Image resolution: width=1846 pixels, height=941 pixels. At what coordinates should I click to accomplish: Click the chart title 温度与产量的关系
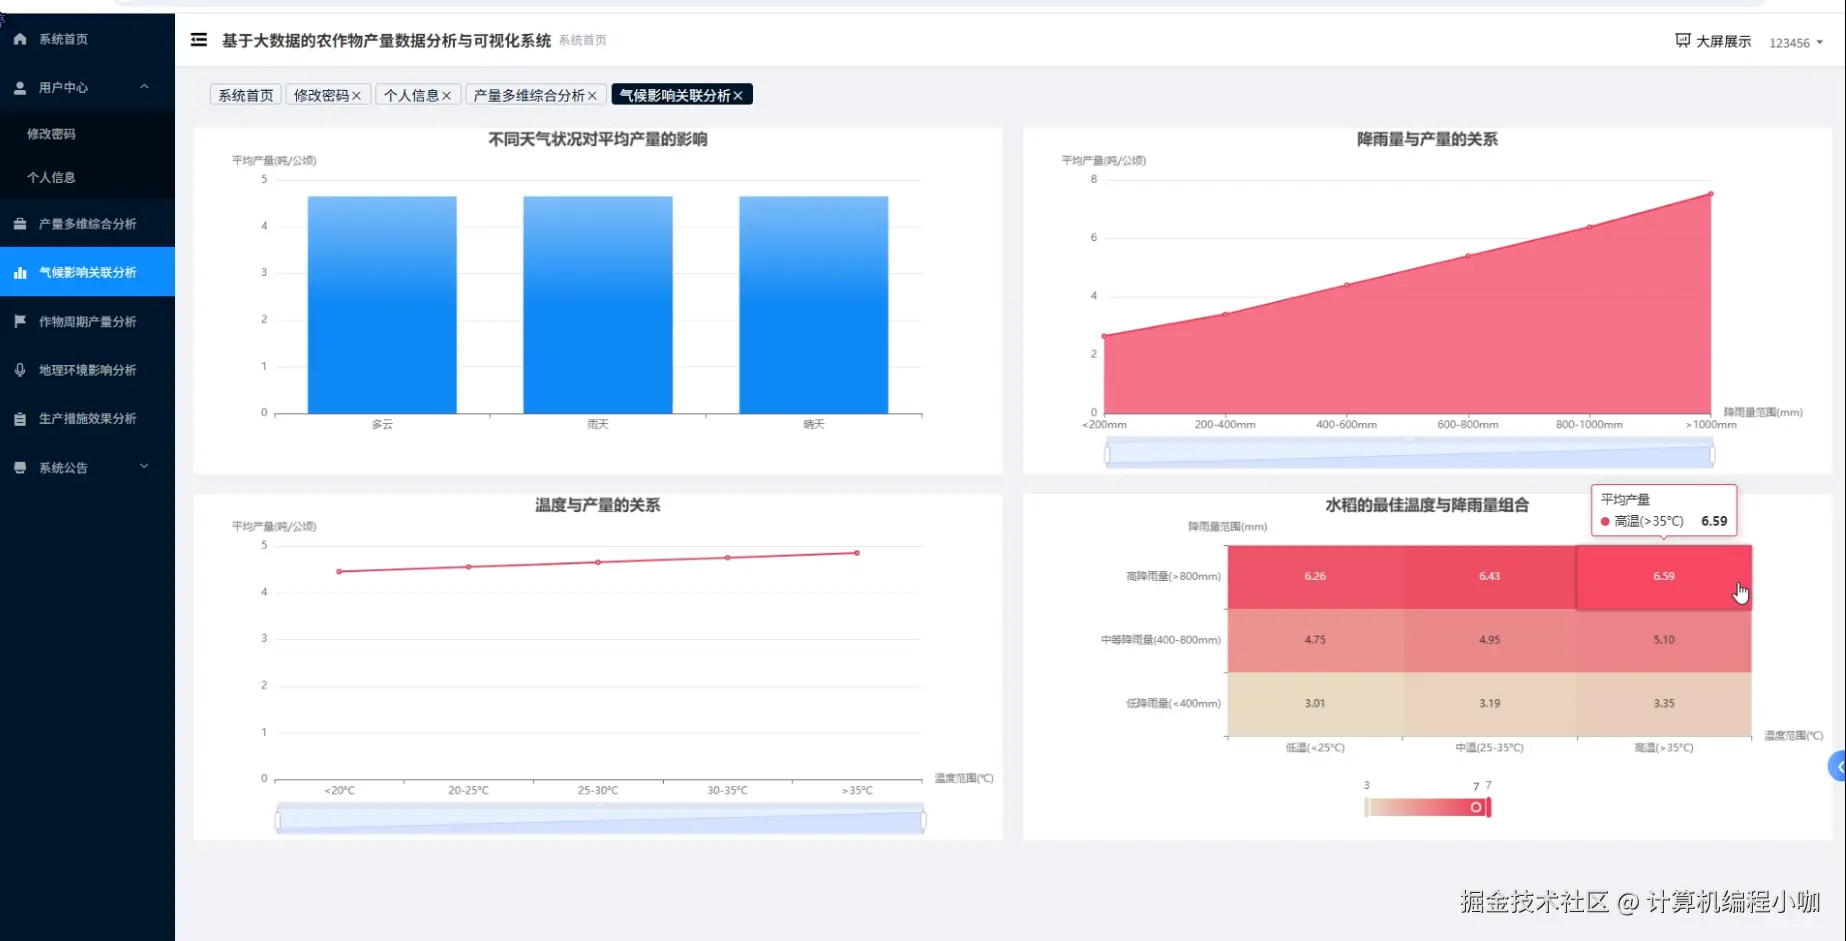(598, 505)
